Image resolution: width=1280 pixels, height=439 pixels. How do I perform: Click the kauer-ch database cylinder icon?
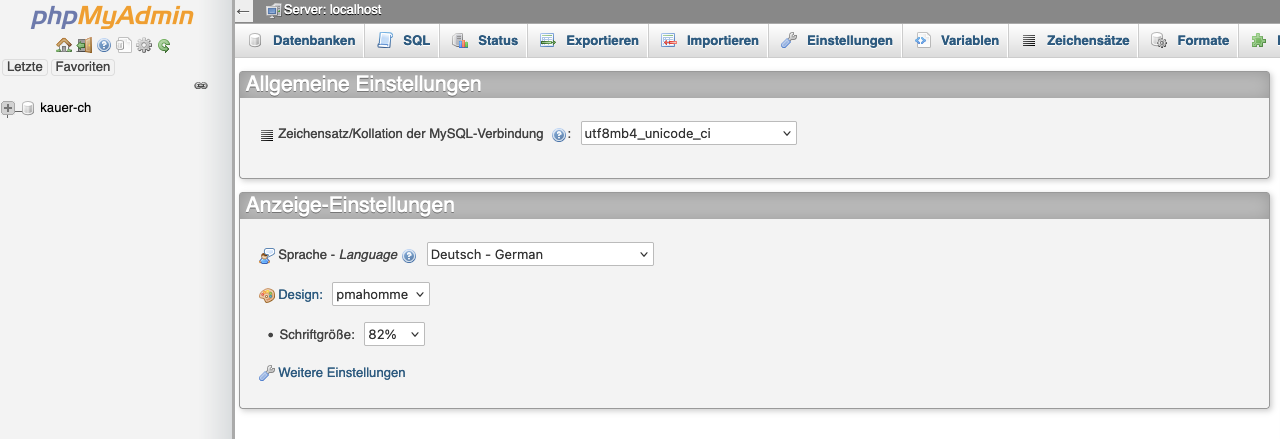28,108
